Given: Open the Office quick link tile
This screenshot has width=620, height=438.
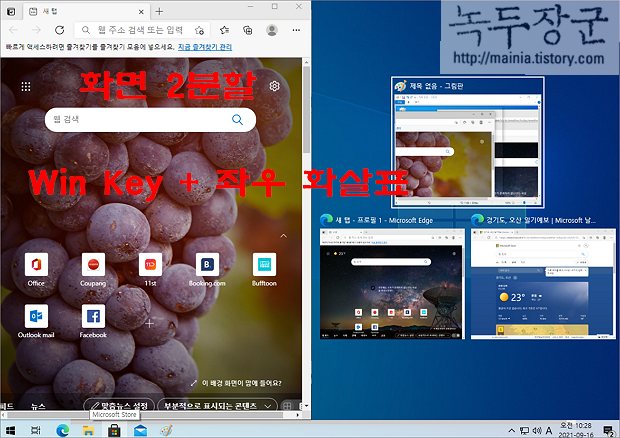Looking at the screenshot, I should click(36, 270).
